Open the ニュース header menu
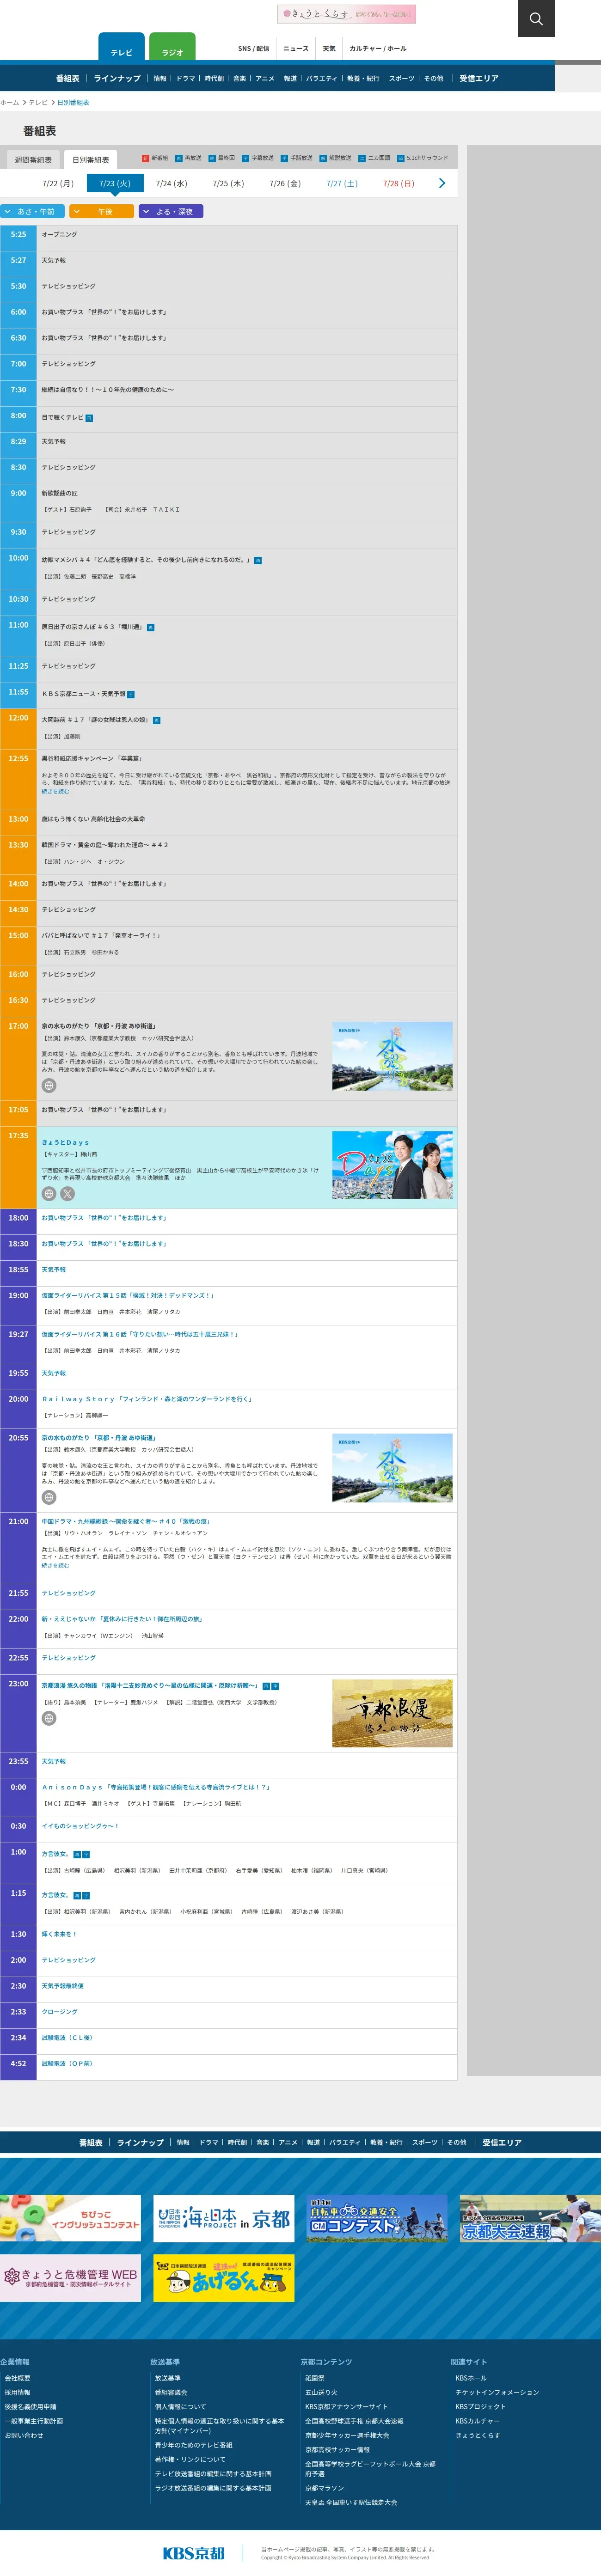This screenshot has width=601, height=2576. coord(295,49)
